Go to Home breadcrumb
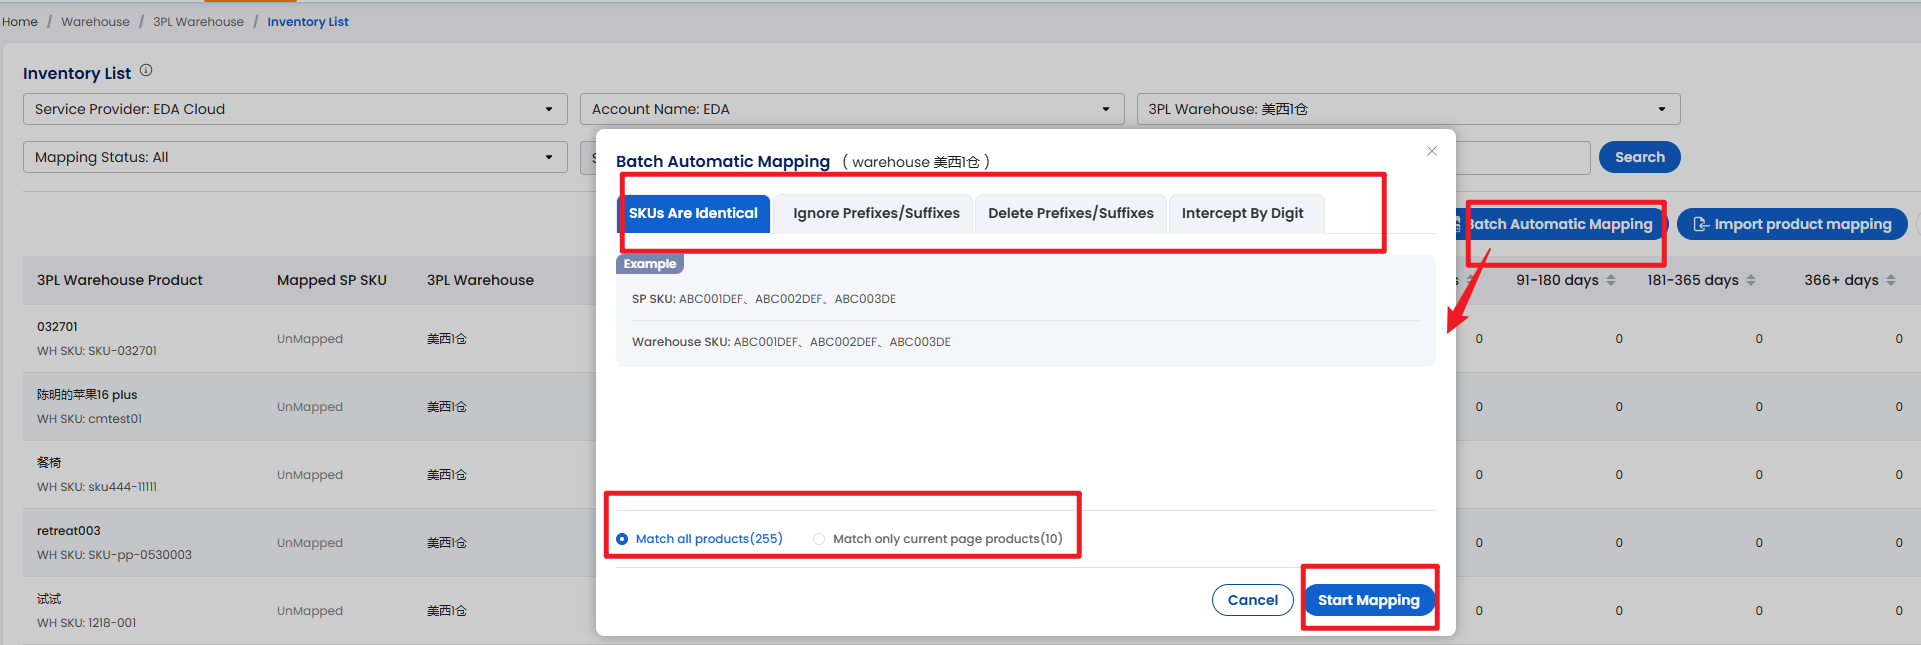Screen dimensions: 1921x645 (x=20, y=22)
